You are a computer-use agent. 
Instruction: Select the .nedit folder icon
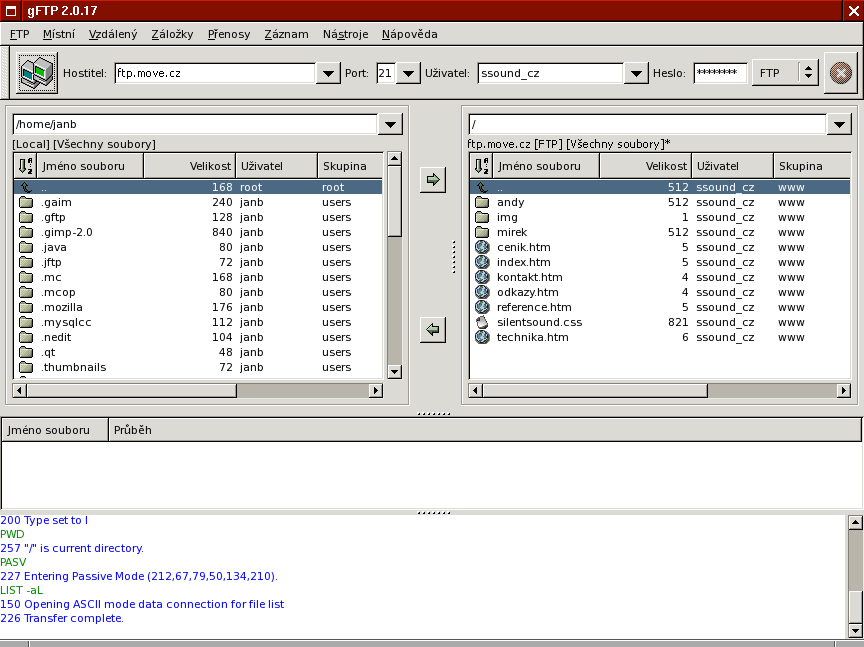point(26,337)
